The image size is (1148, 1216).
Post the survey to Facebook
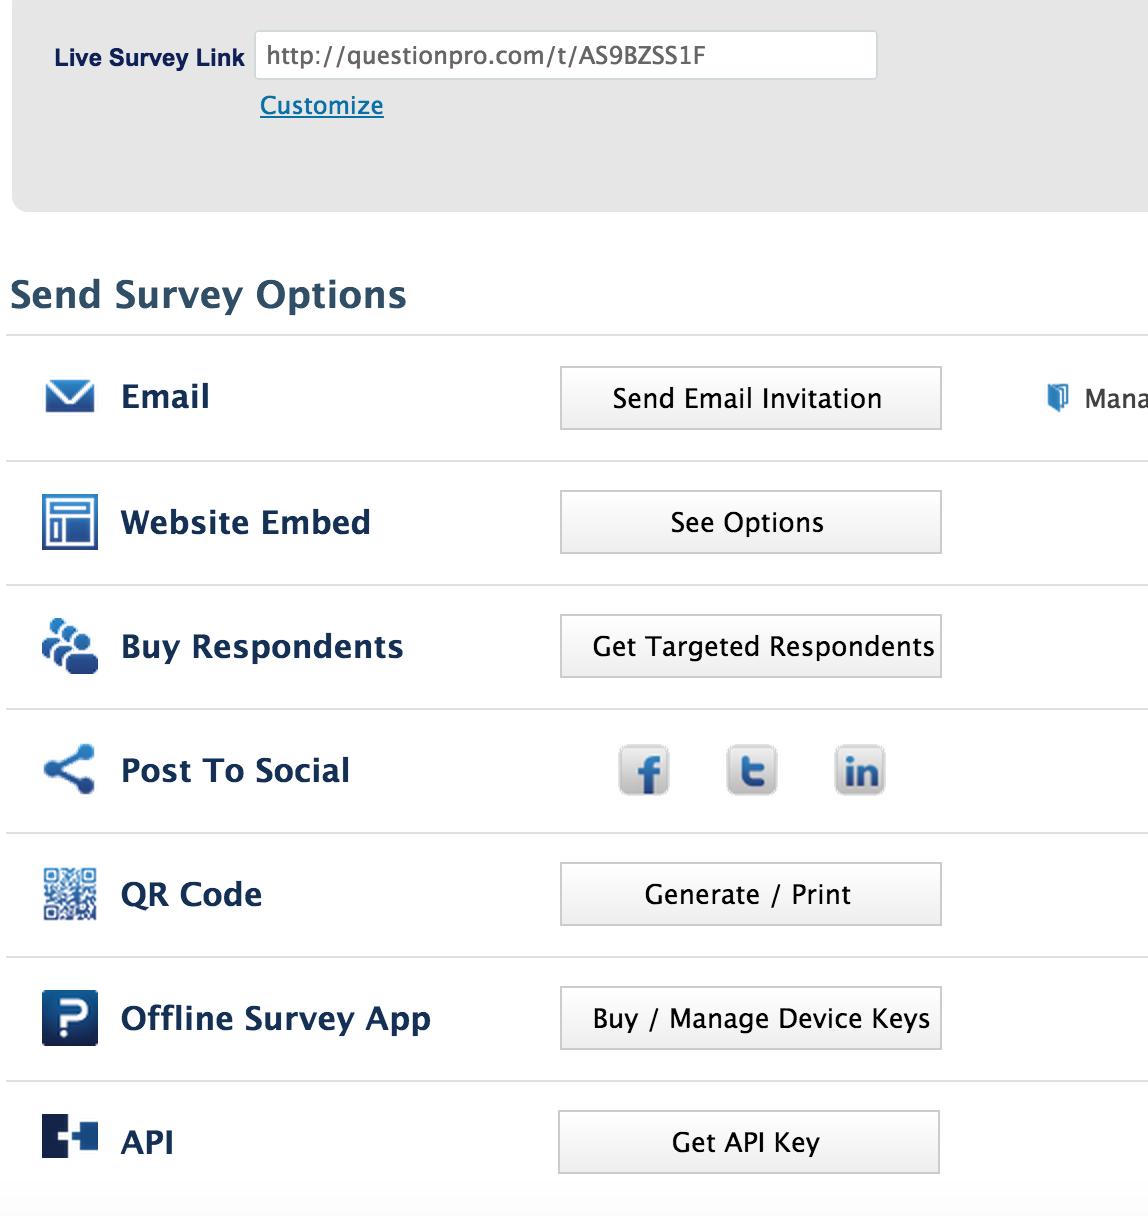coord(644,770)
